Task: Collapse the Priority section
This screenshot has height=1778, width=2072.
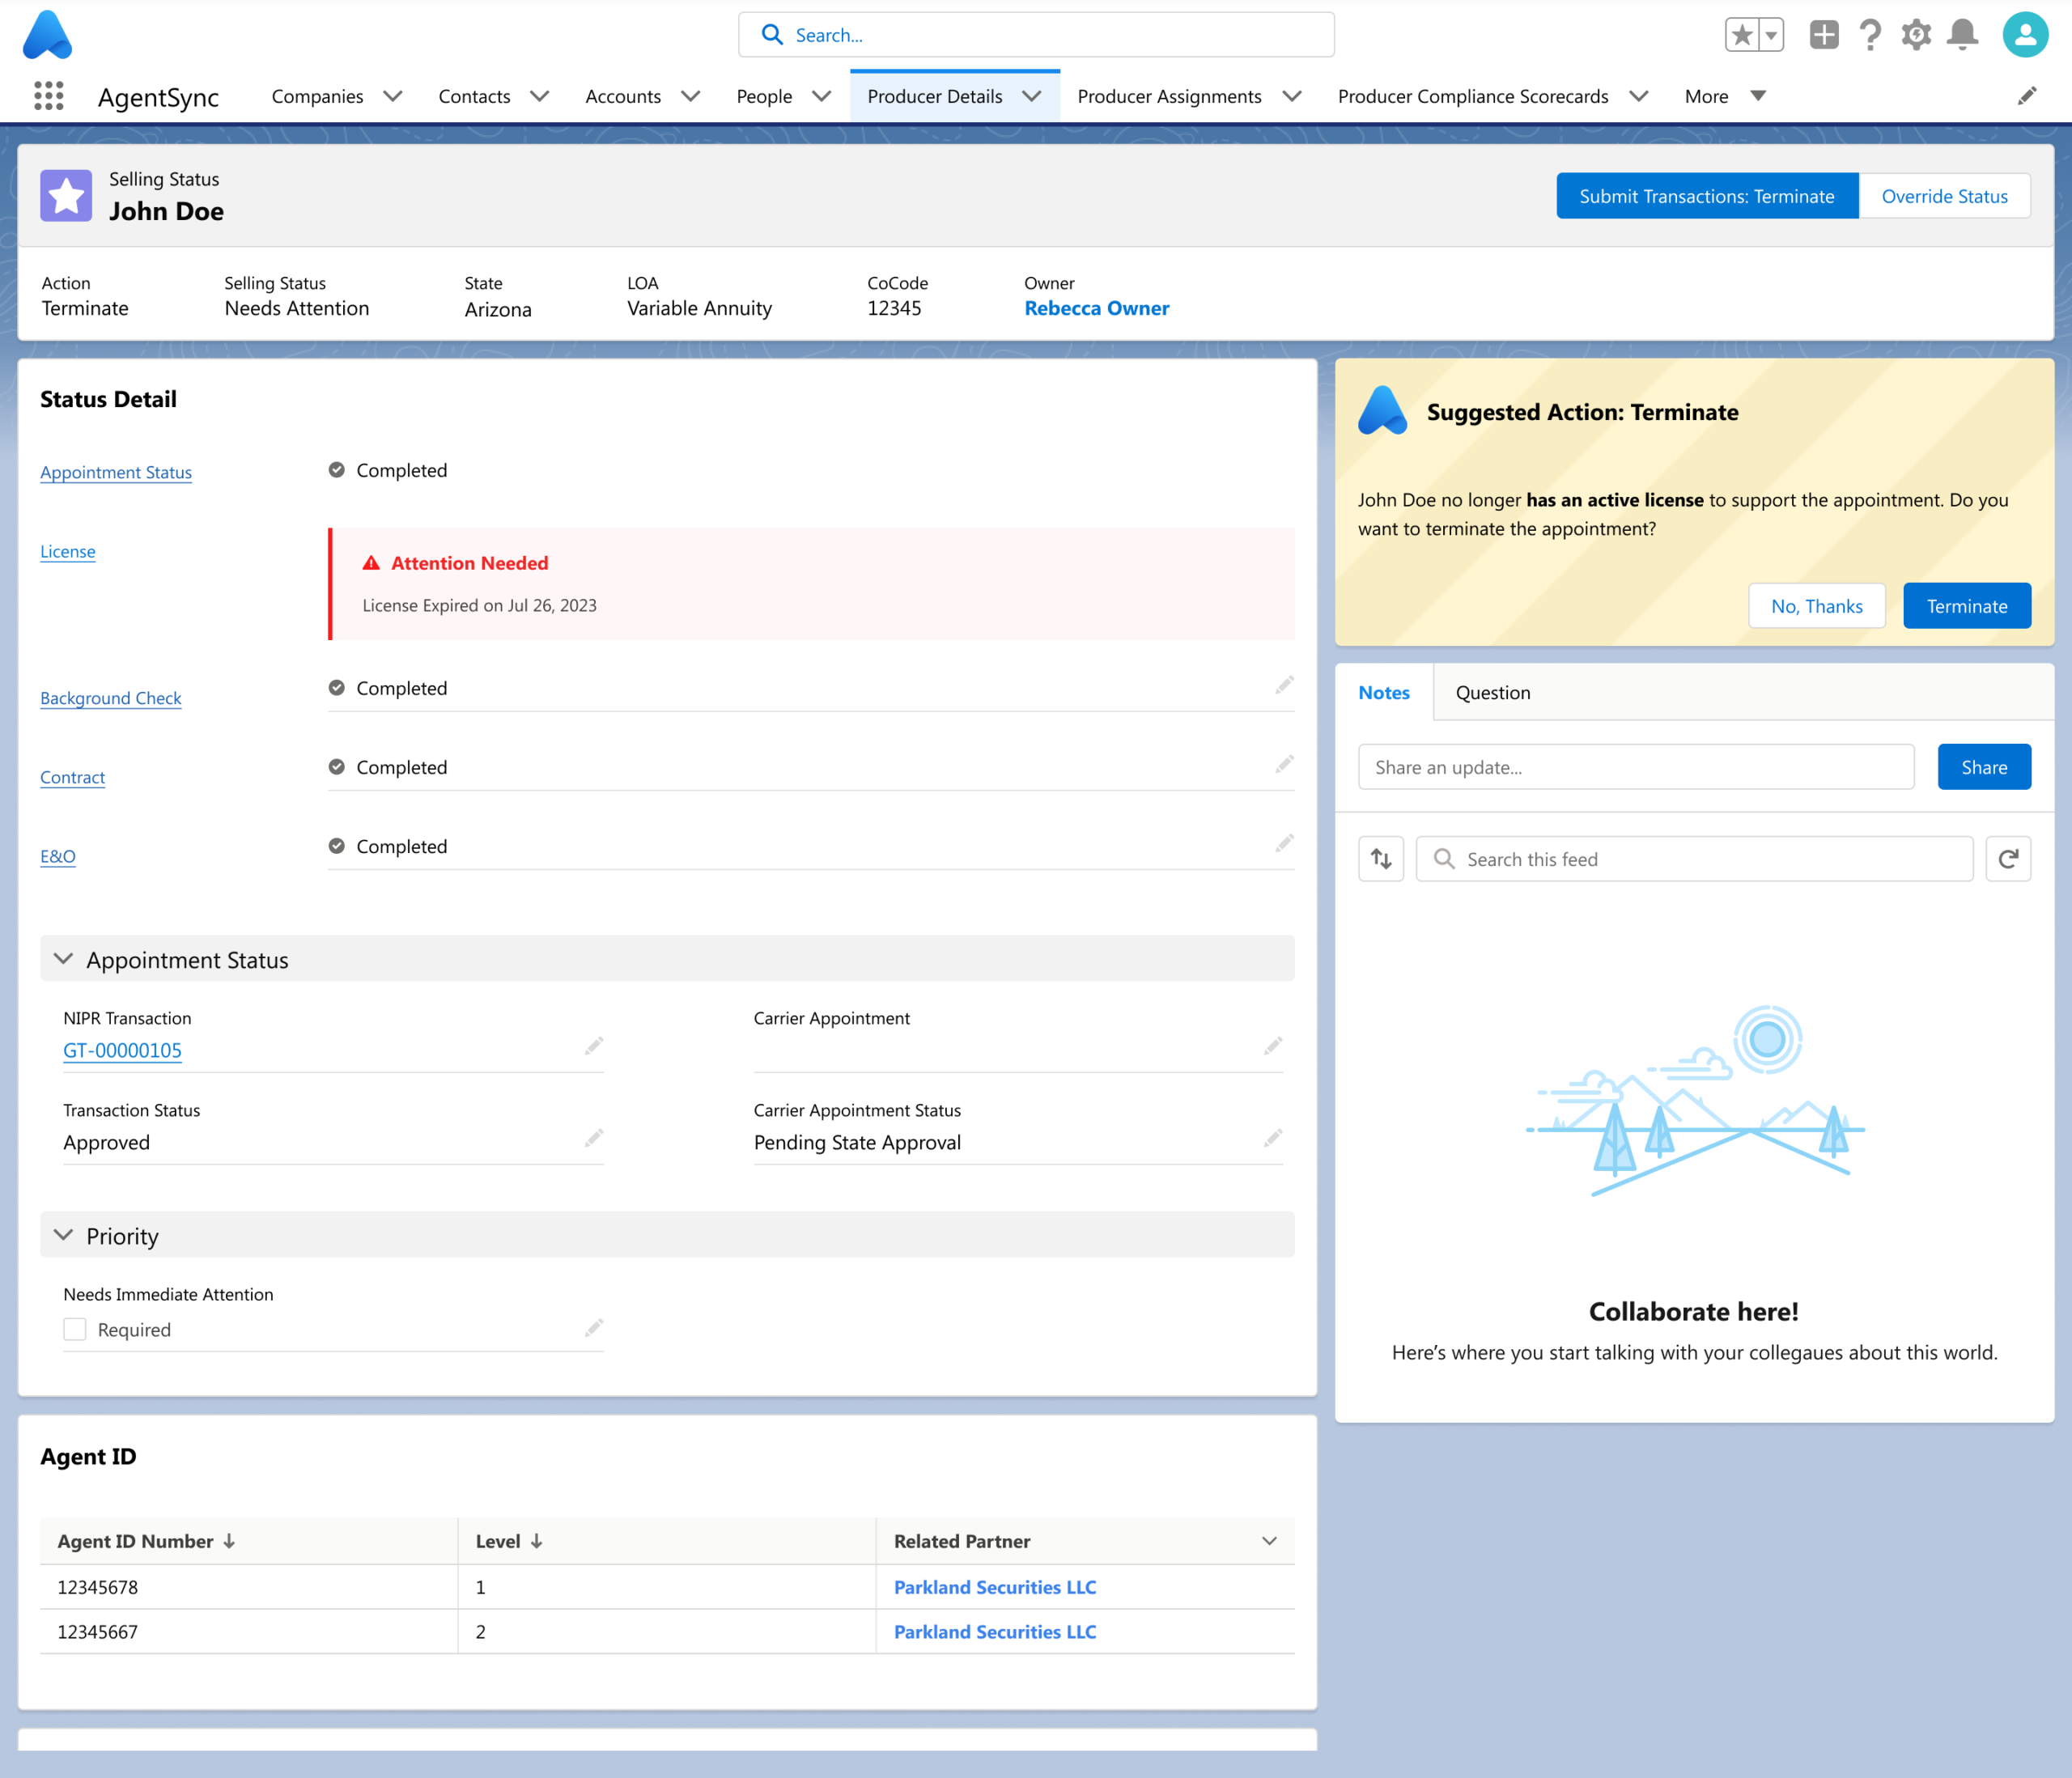Action: coord(63,1235)
